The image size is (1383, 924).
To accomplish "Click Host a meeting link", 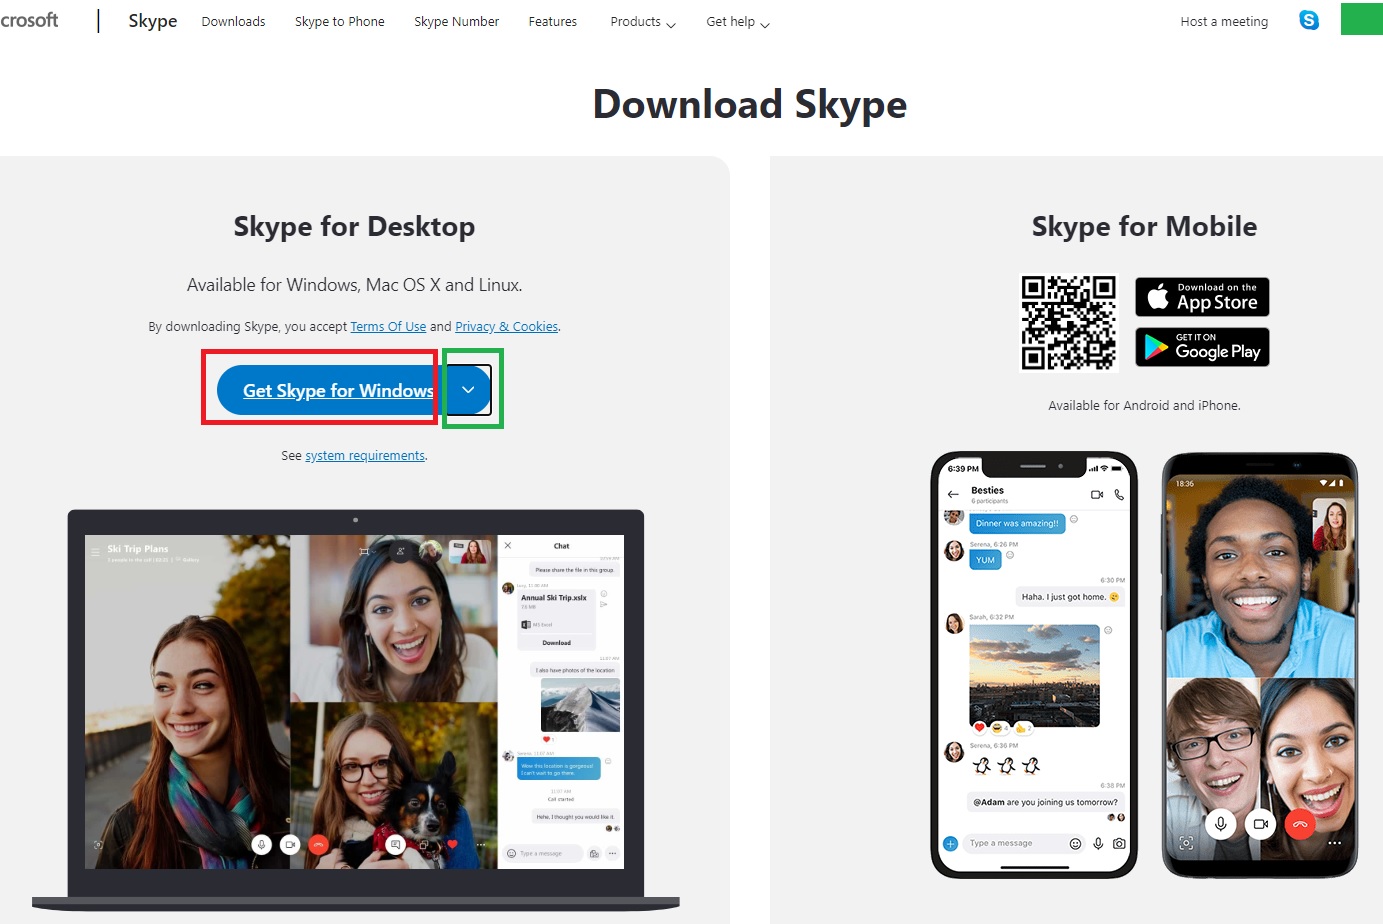I will (x=1224, y=21).
